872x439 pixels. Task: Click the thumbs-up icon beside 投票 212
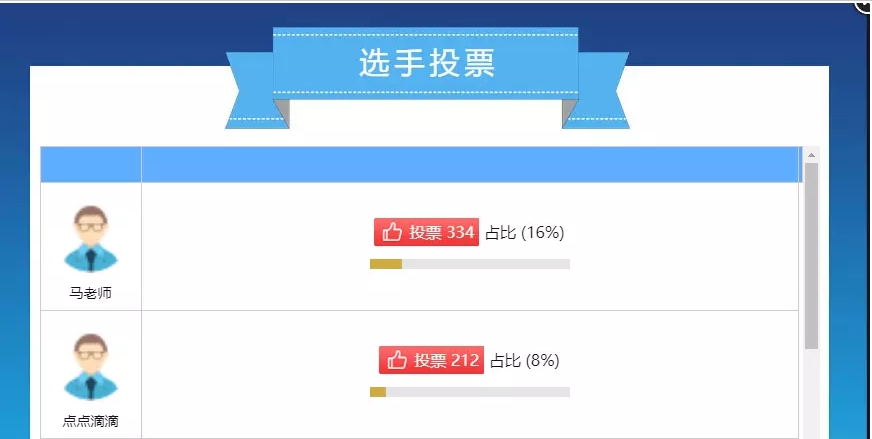397,360
